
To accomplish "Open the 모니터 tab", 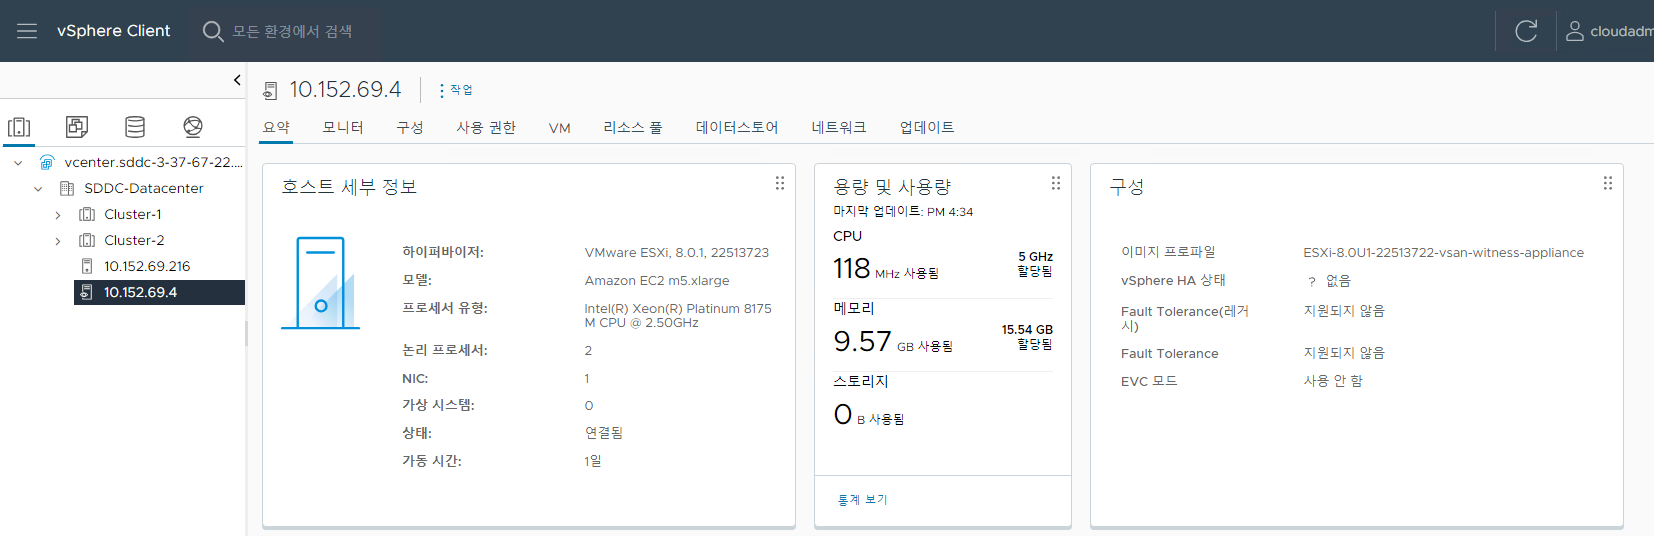I will 343,127.
